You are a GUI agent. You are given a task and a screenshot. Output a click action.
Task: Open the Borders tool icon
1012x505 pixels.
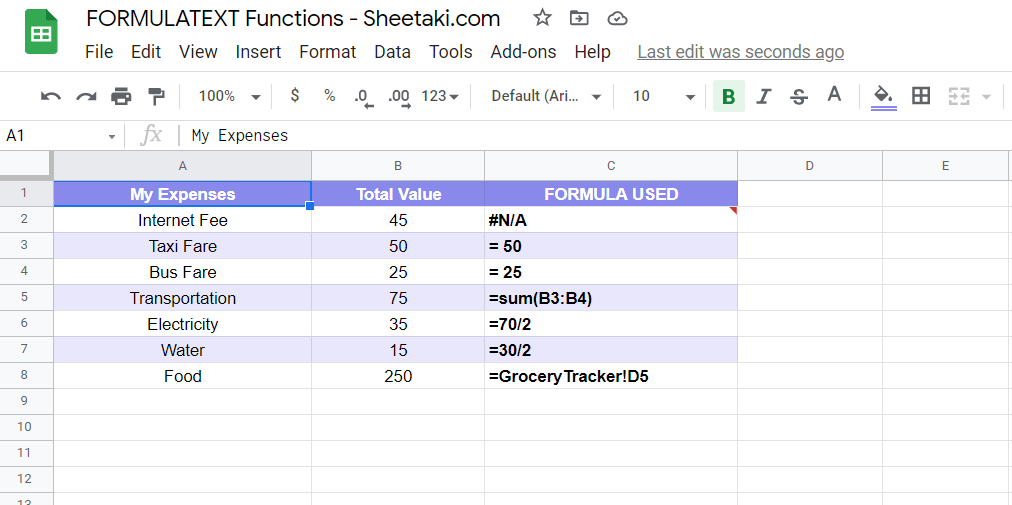point(921,96)
